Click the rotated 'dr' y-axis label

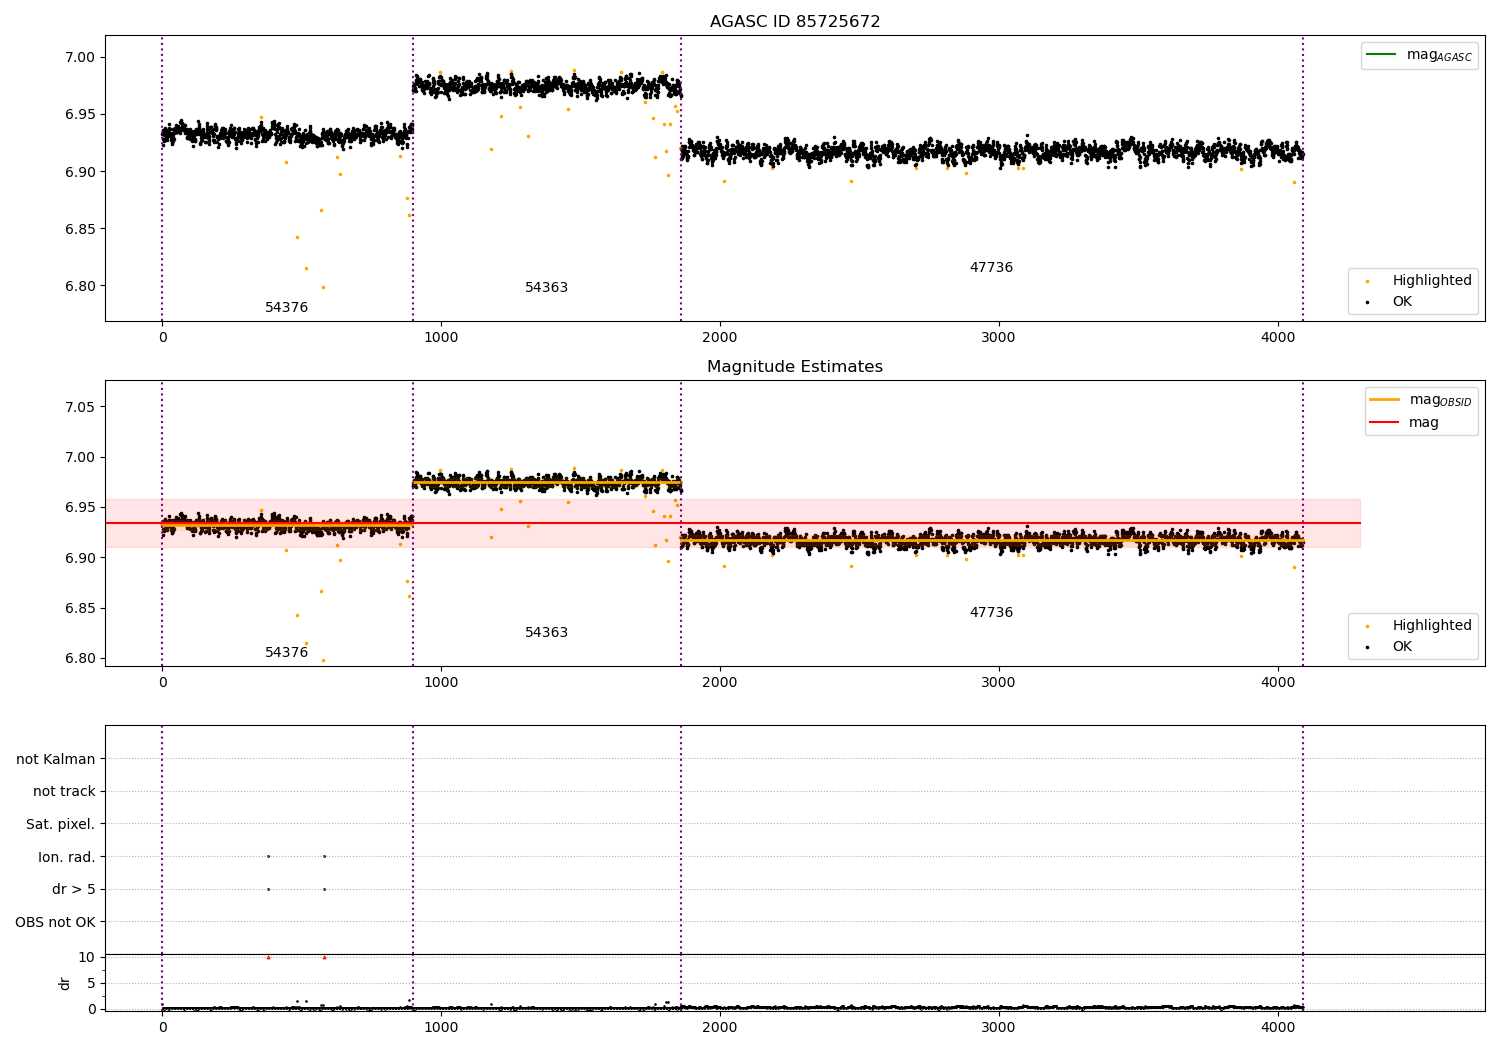click(x=65, y=983)
